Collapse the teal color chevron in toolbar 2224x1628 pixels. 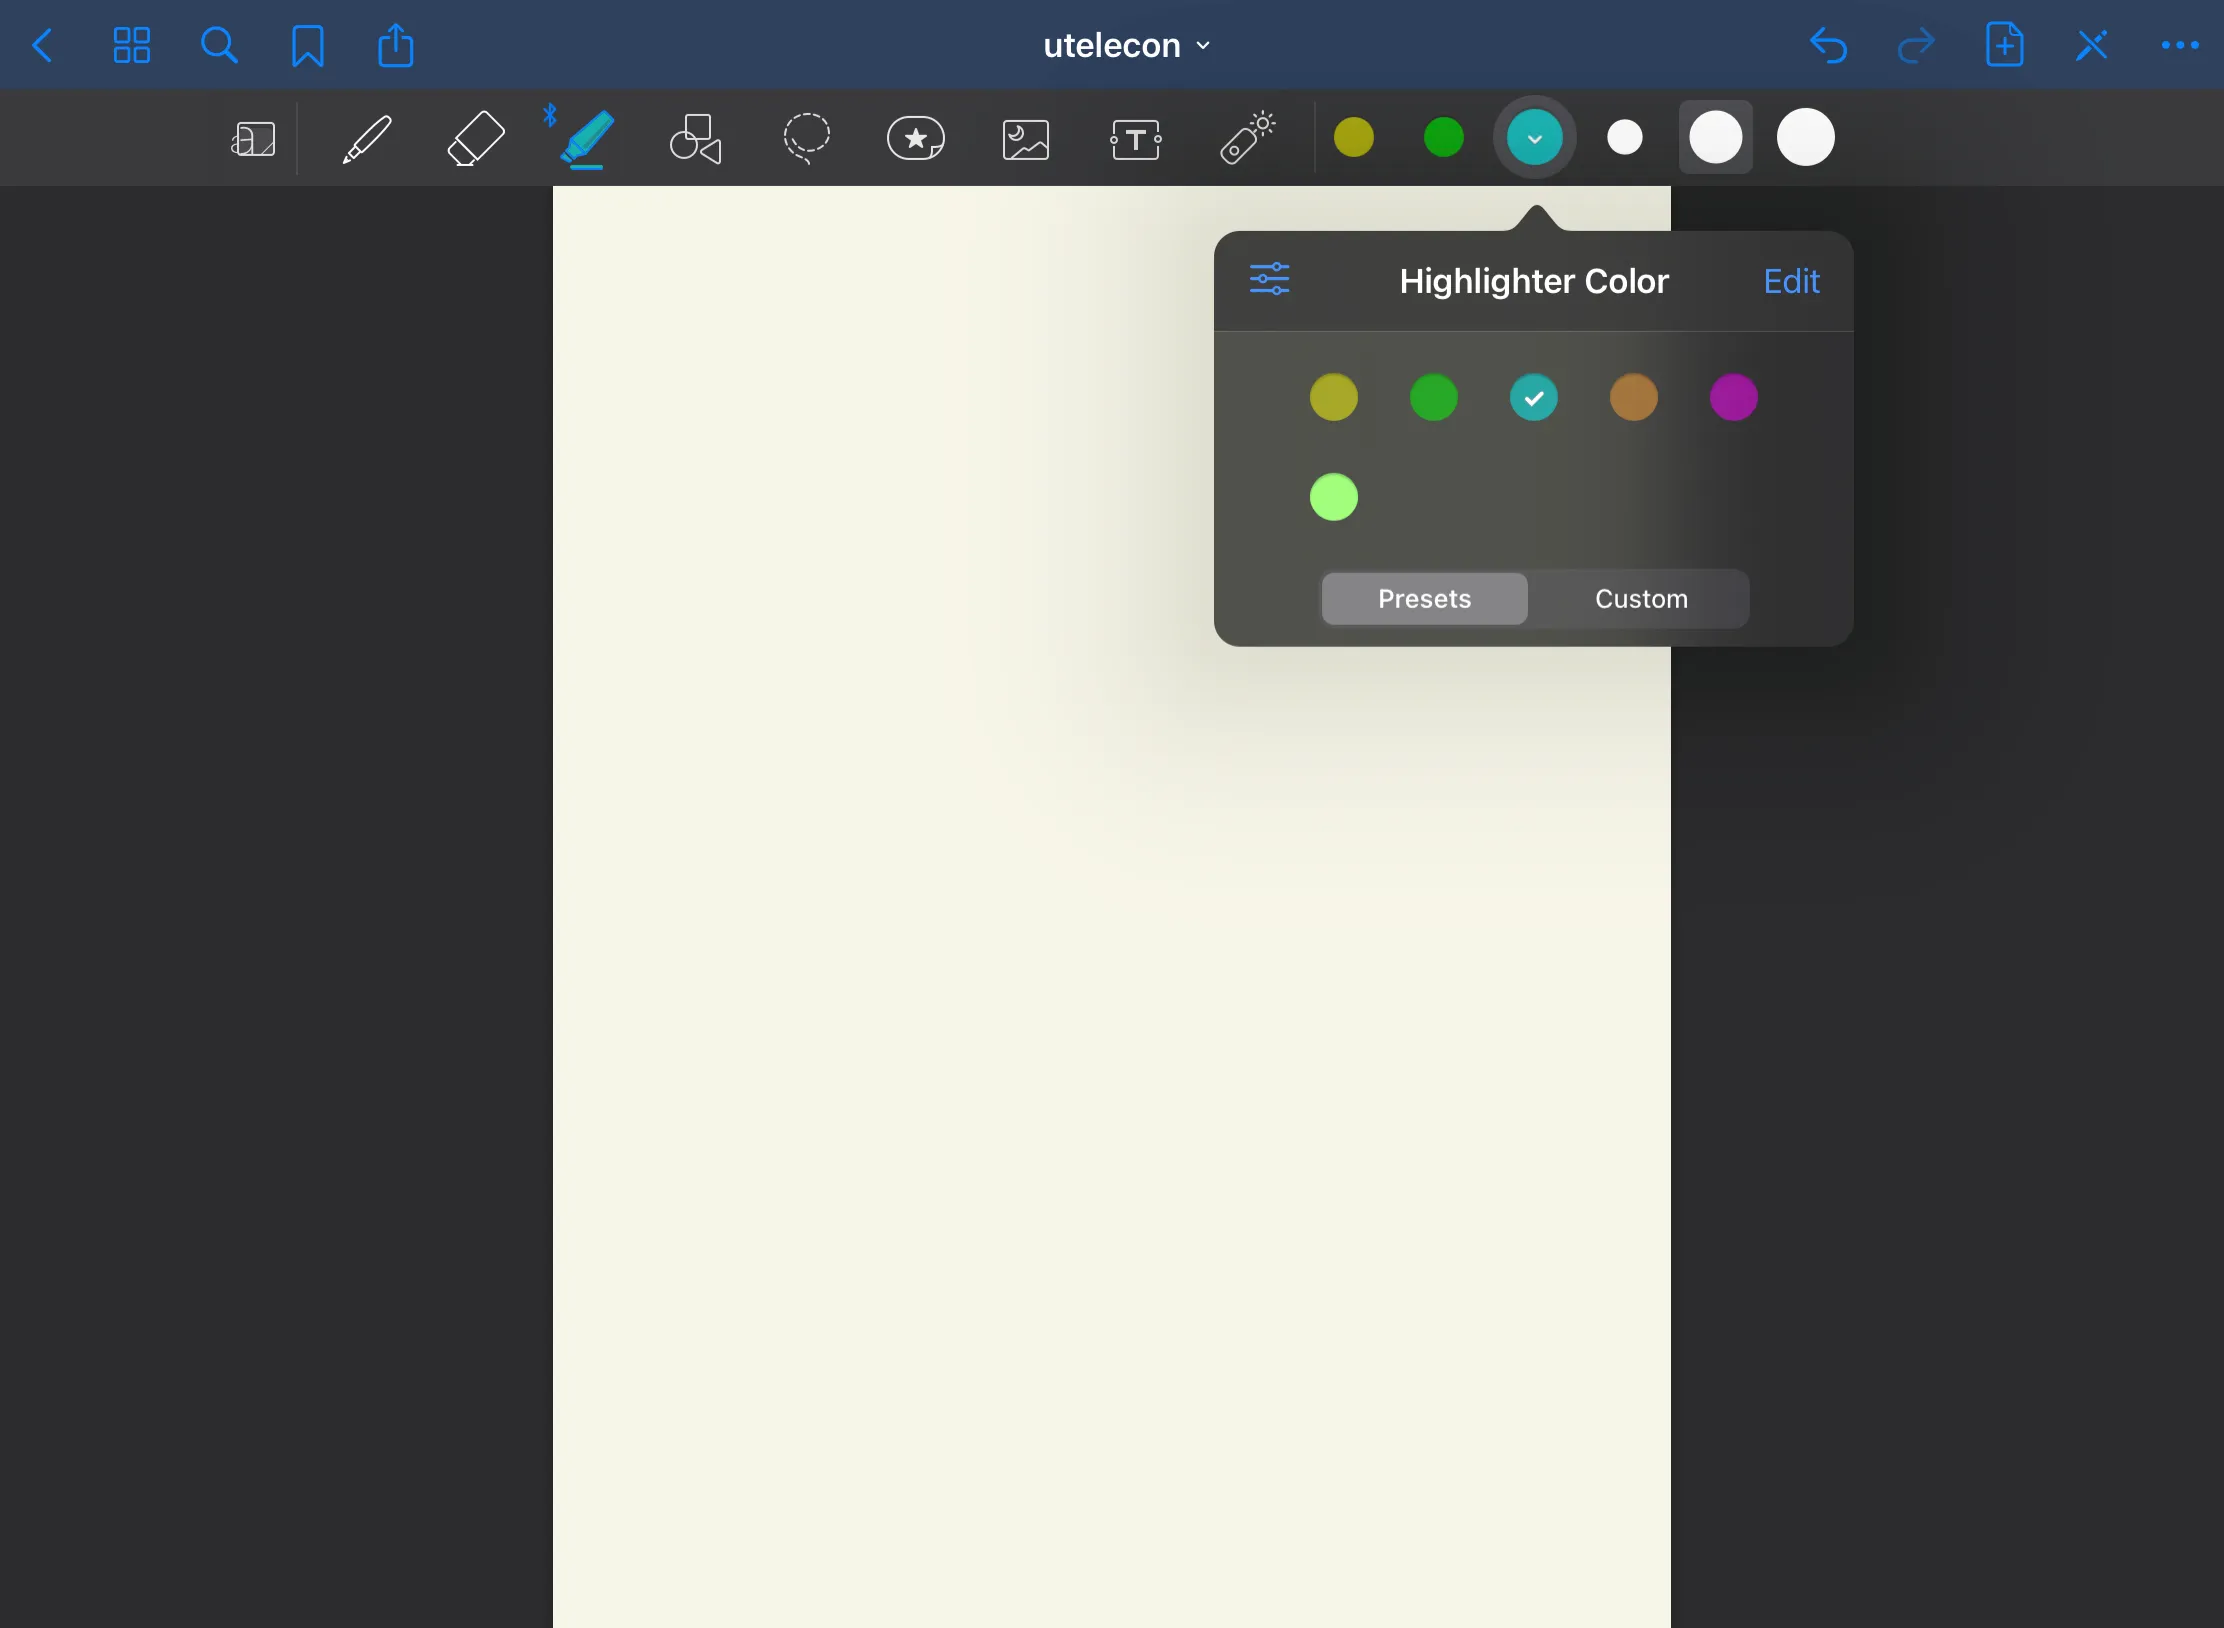pyautogui.click(x=1534, y=137)
